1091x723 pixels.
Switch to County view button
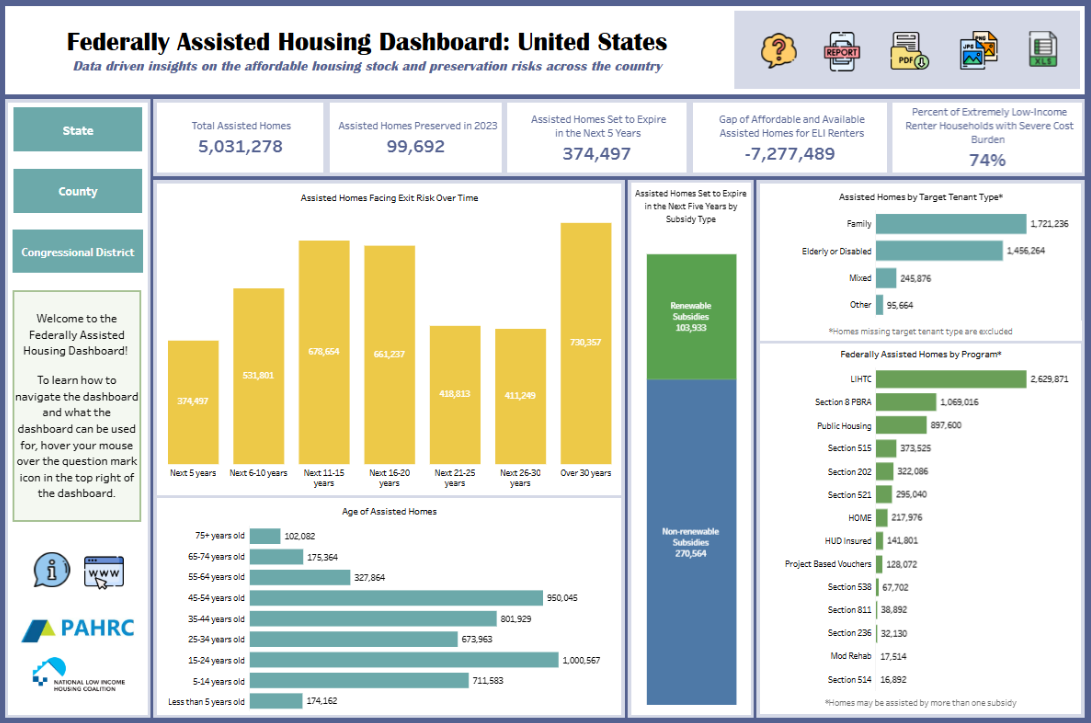pyautogui.click(x=77, y=191)
